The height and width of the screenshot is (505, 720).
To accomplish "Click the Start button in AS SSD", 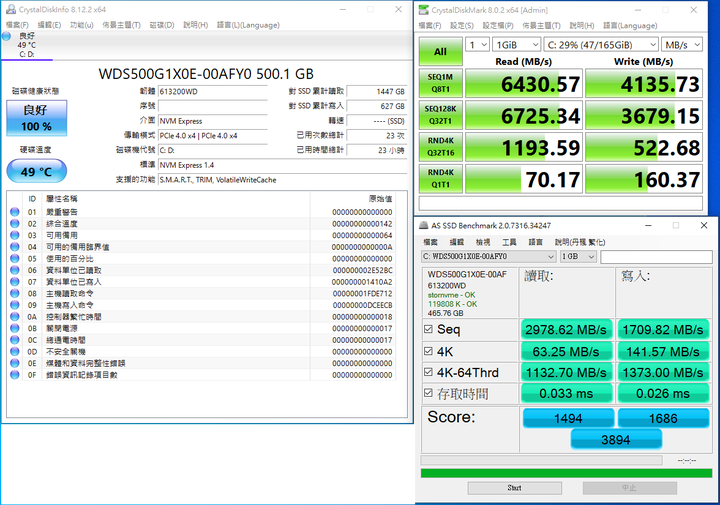I will 514,488.
